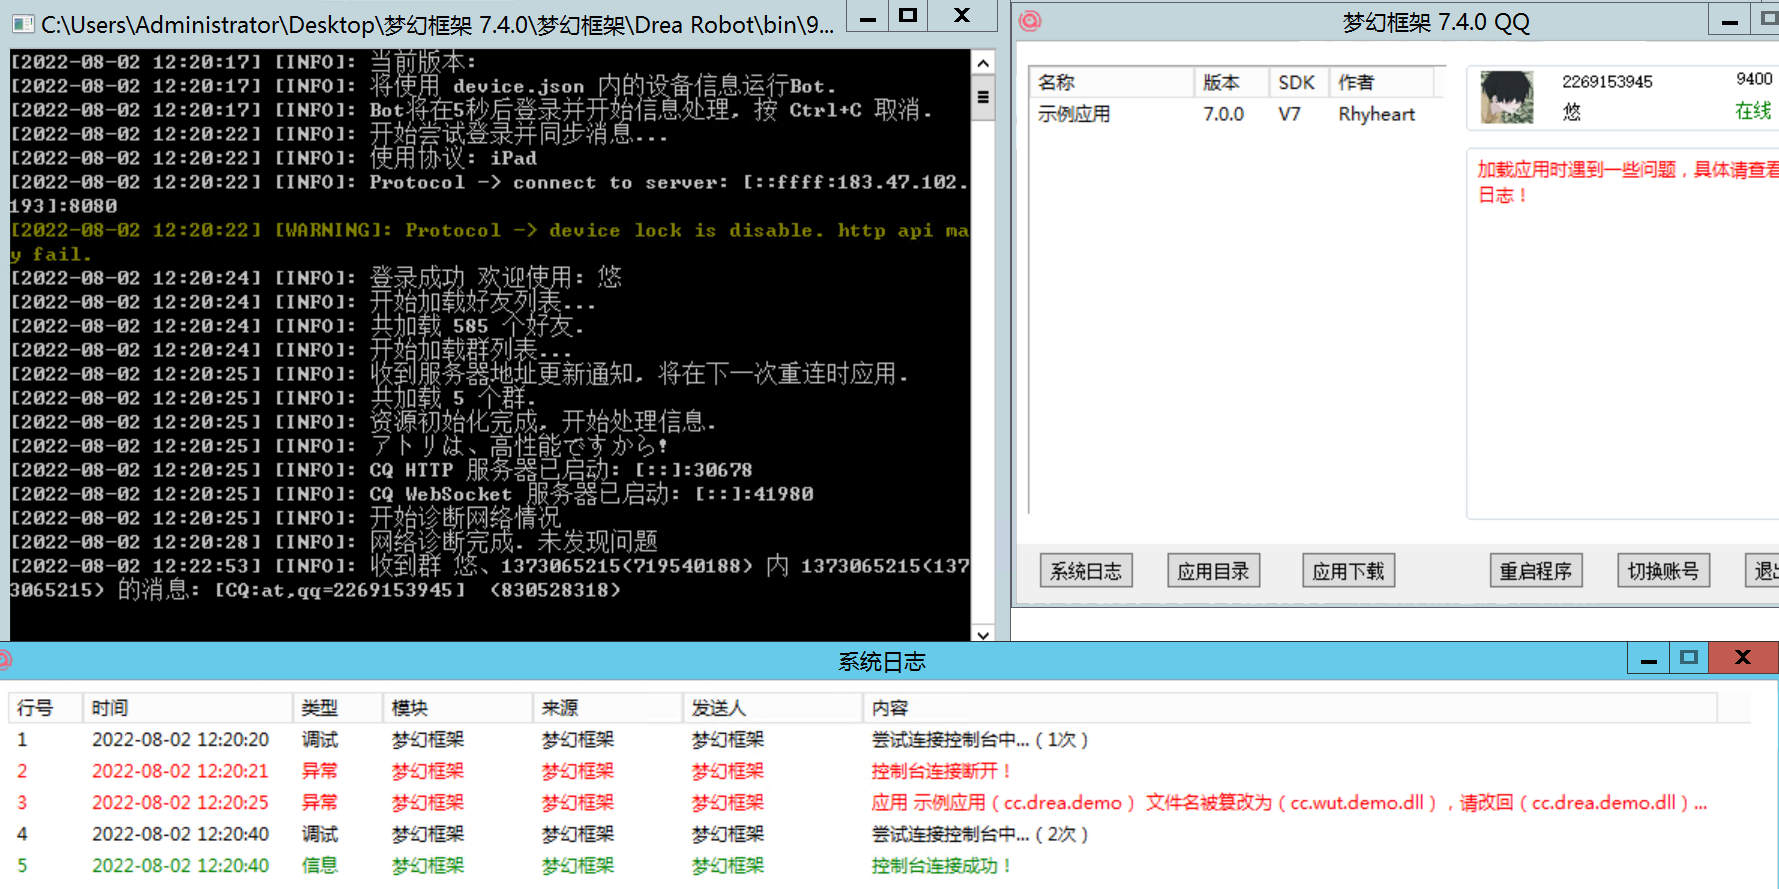This screenshot has width=1779, height=889.
Task: Minimize the 梦幻框架 7.4.0 QQ window
Action: coord(1729,20)
